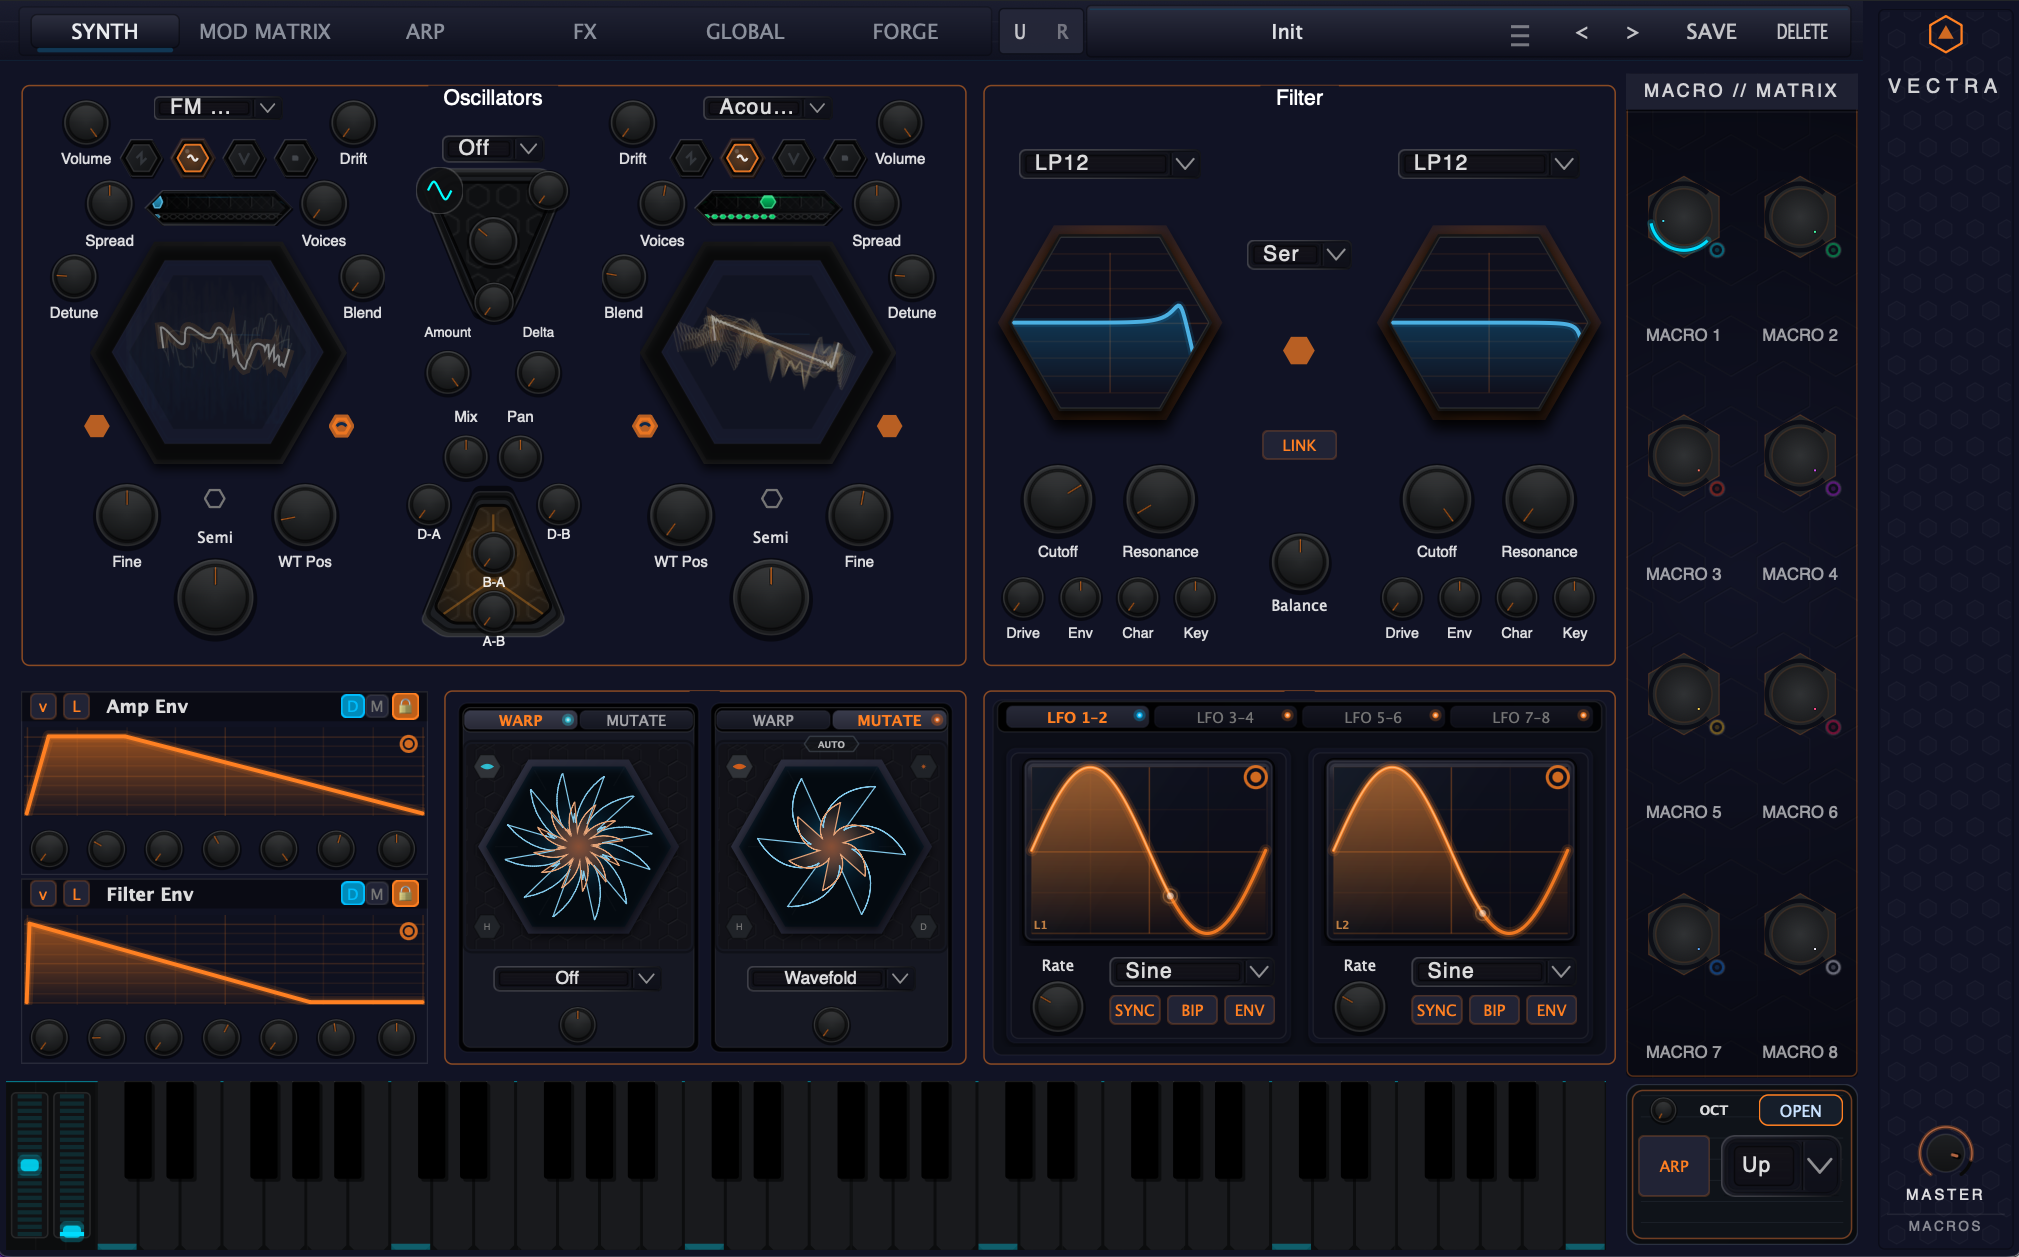Screen dimensions: 2019x1257
Task: Open the preset browser menu icon
Action: pyautogui.click(x=1520, y=35)
